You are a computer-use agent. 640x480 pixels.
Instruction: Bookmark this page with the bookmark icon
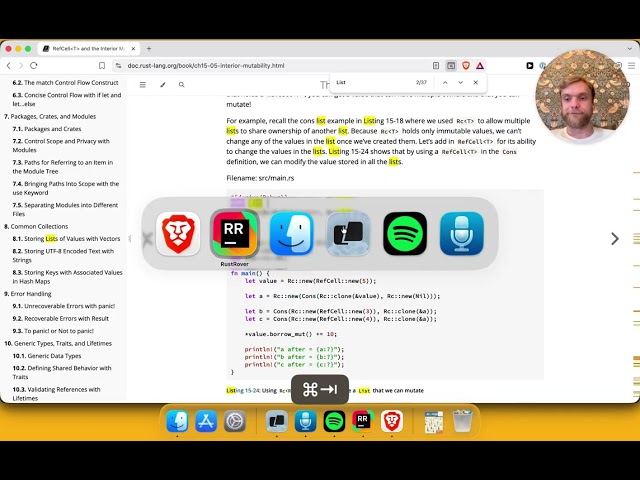[102, 65]
